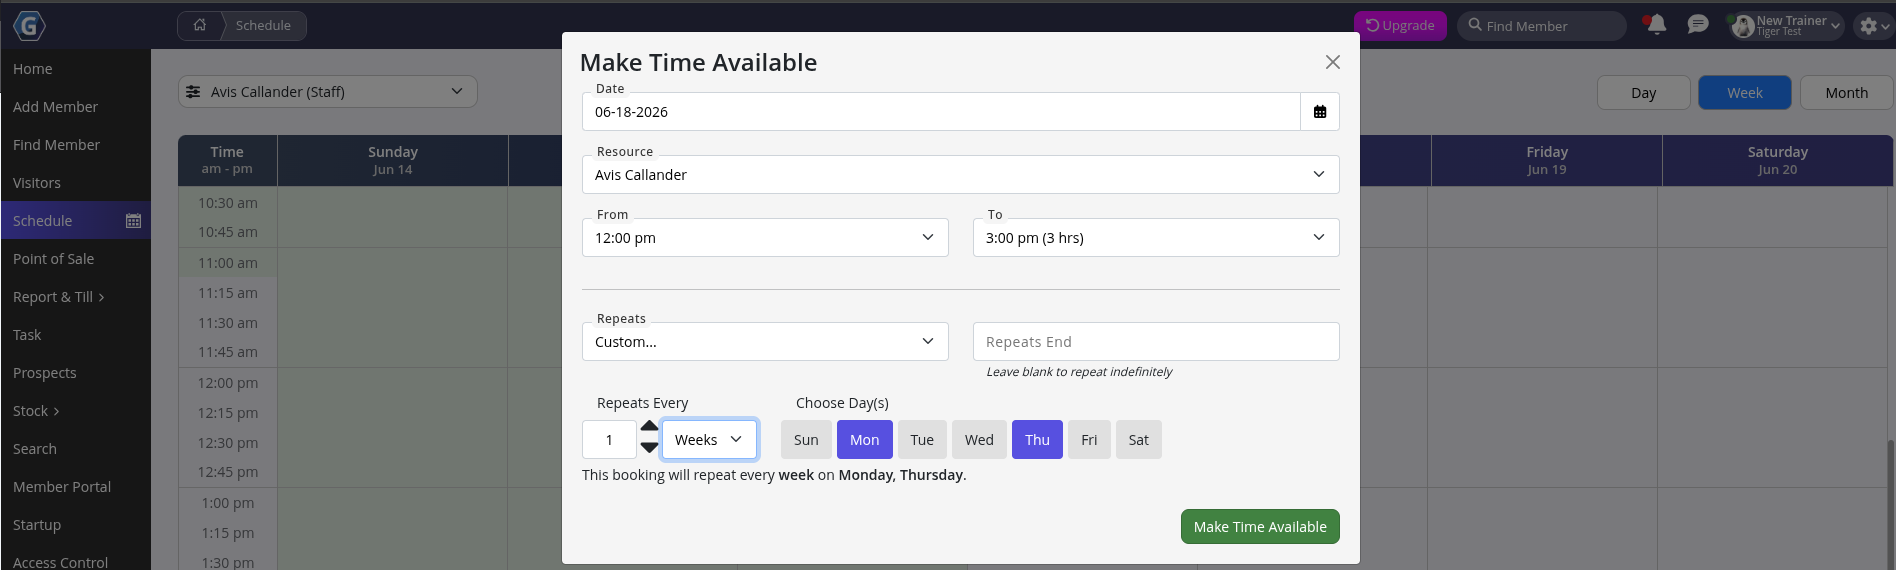Open the date calendar picker
1896x570 pixels.
point(1320,112)
